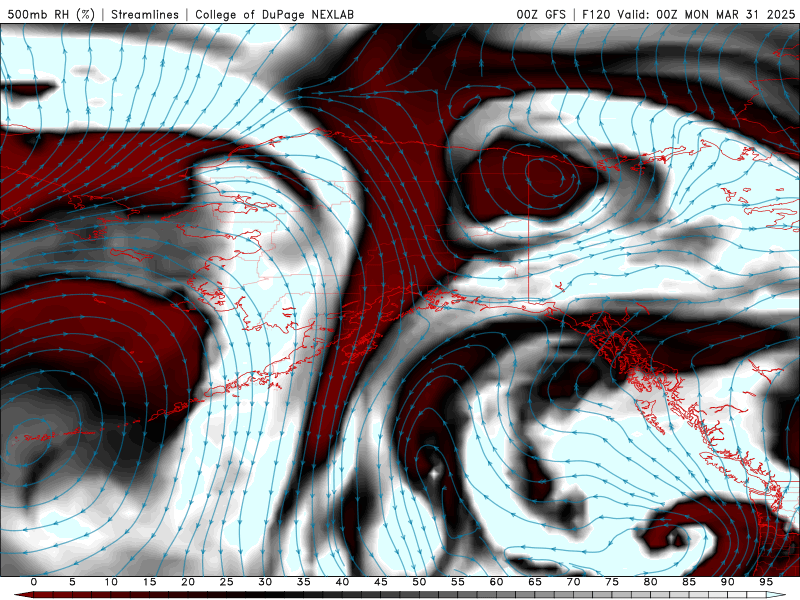Click the "90" colorbar scale label
The width and height of the screenshot is (800, 600).
point(728,582)
